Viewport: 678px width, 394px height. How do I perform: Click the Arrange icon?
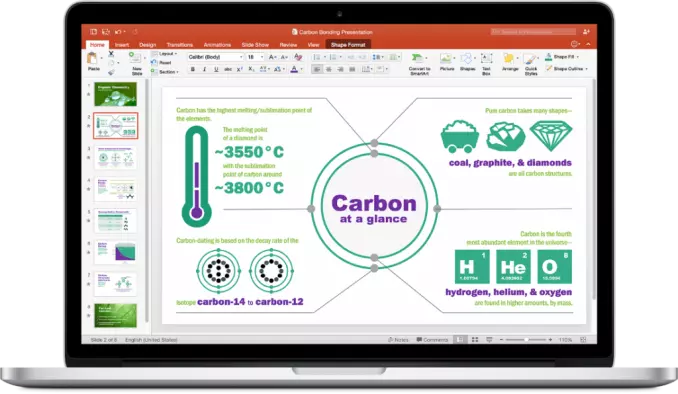509,58
